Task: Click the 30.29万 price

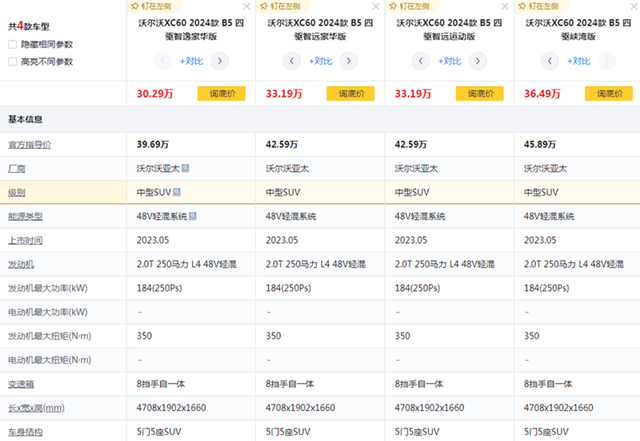Action: click(155, 94)
